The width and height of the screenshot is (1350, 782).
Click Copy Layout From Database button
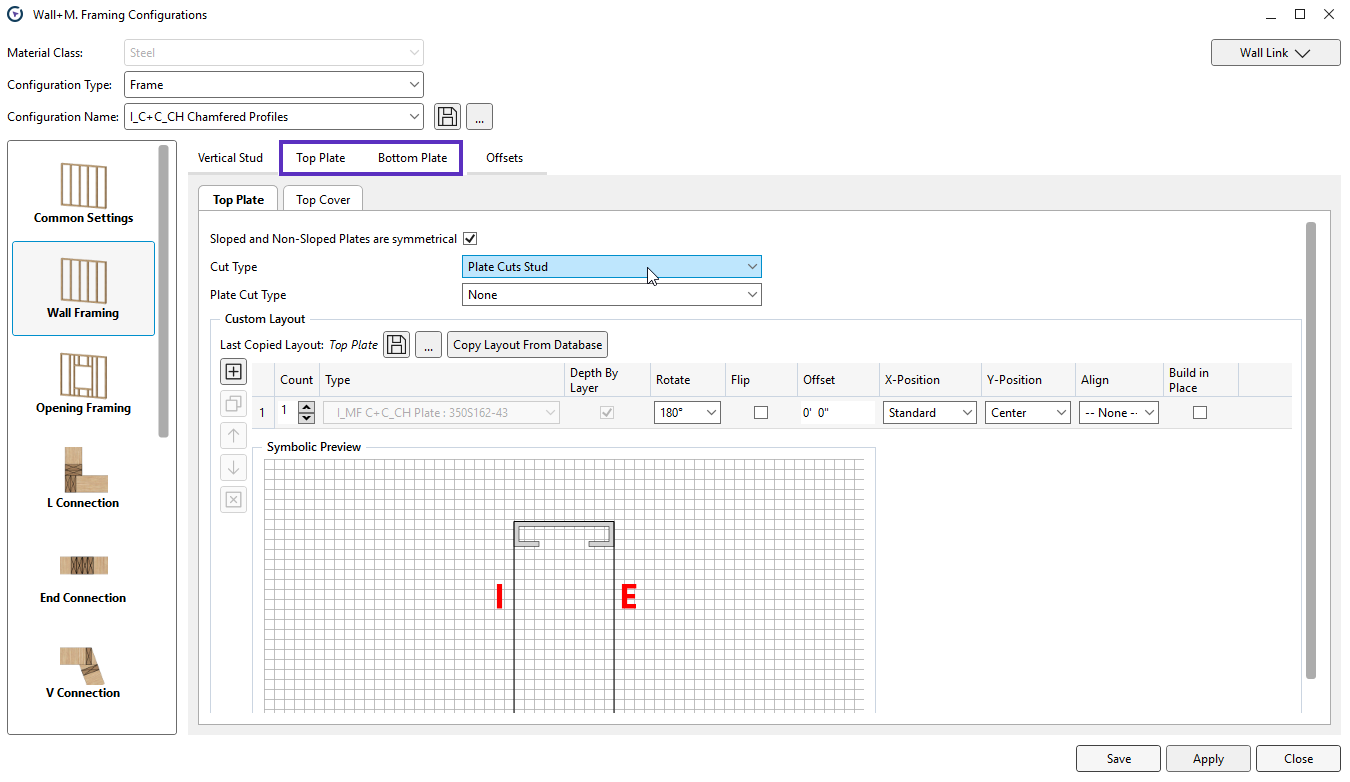point(527,345)
